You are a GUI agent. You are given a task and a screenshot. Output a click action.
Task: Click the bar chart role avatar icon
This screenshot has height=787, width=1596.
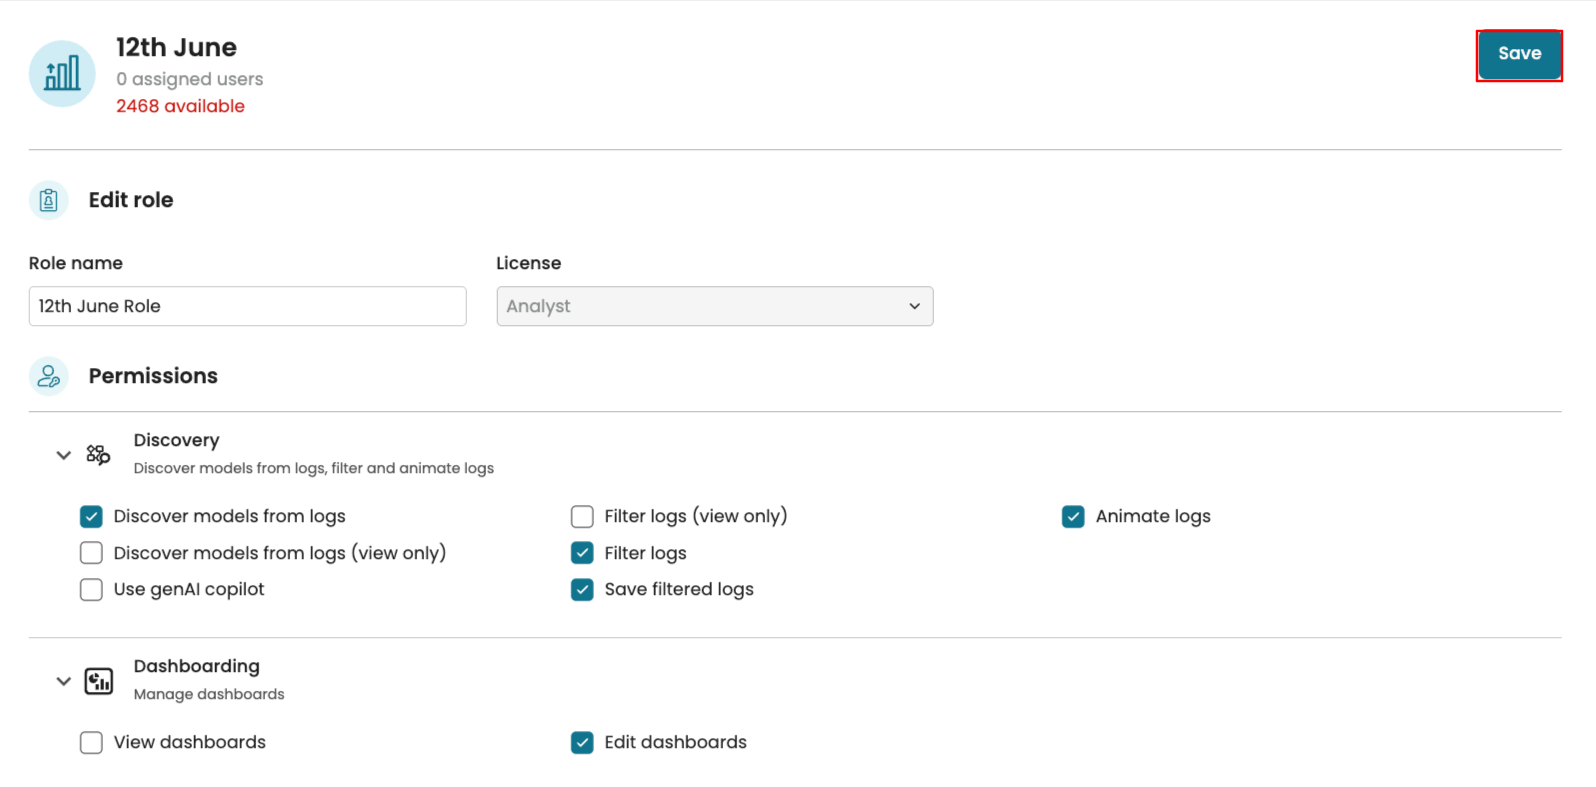coord(62,74)
